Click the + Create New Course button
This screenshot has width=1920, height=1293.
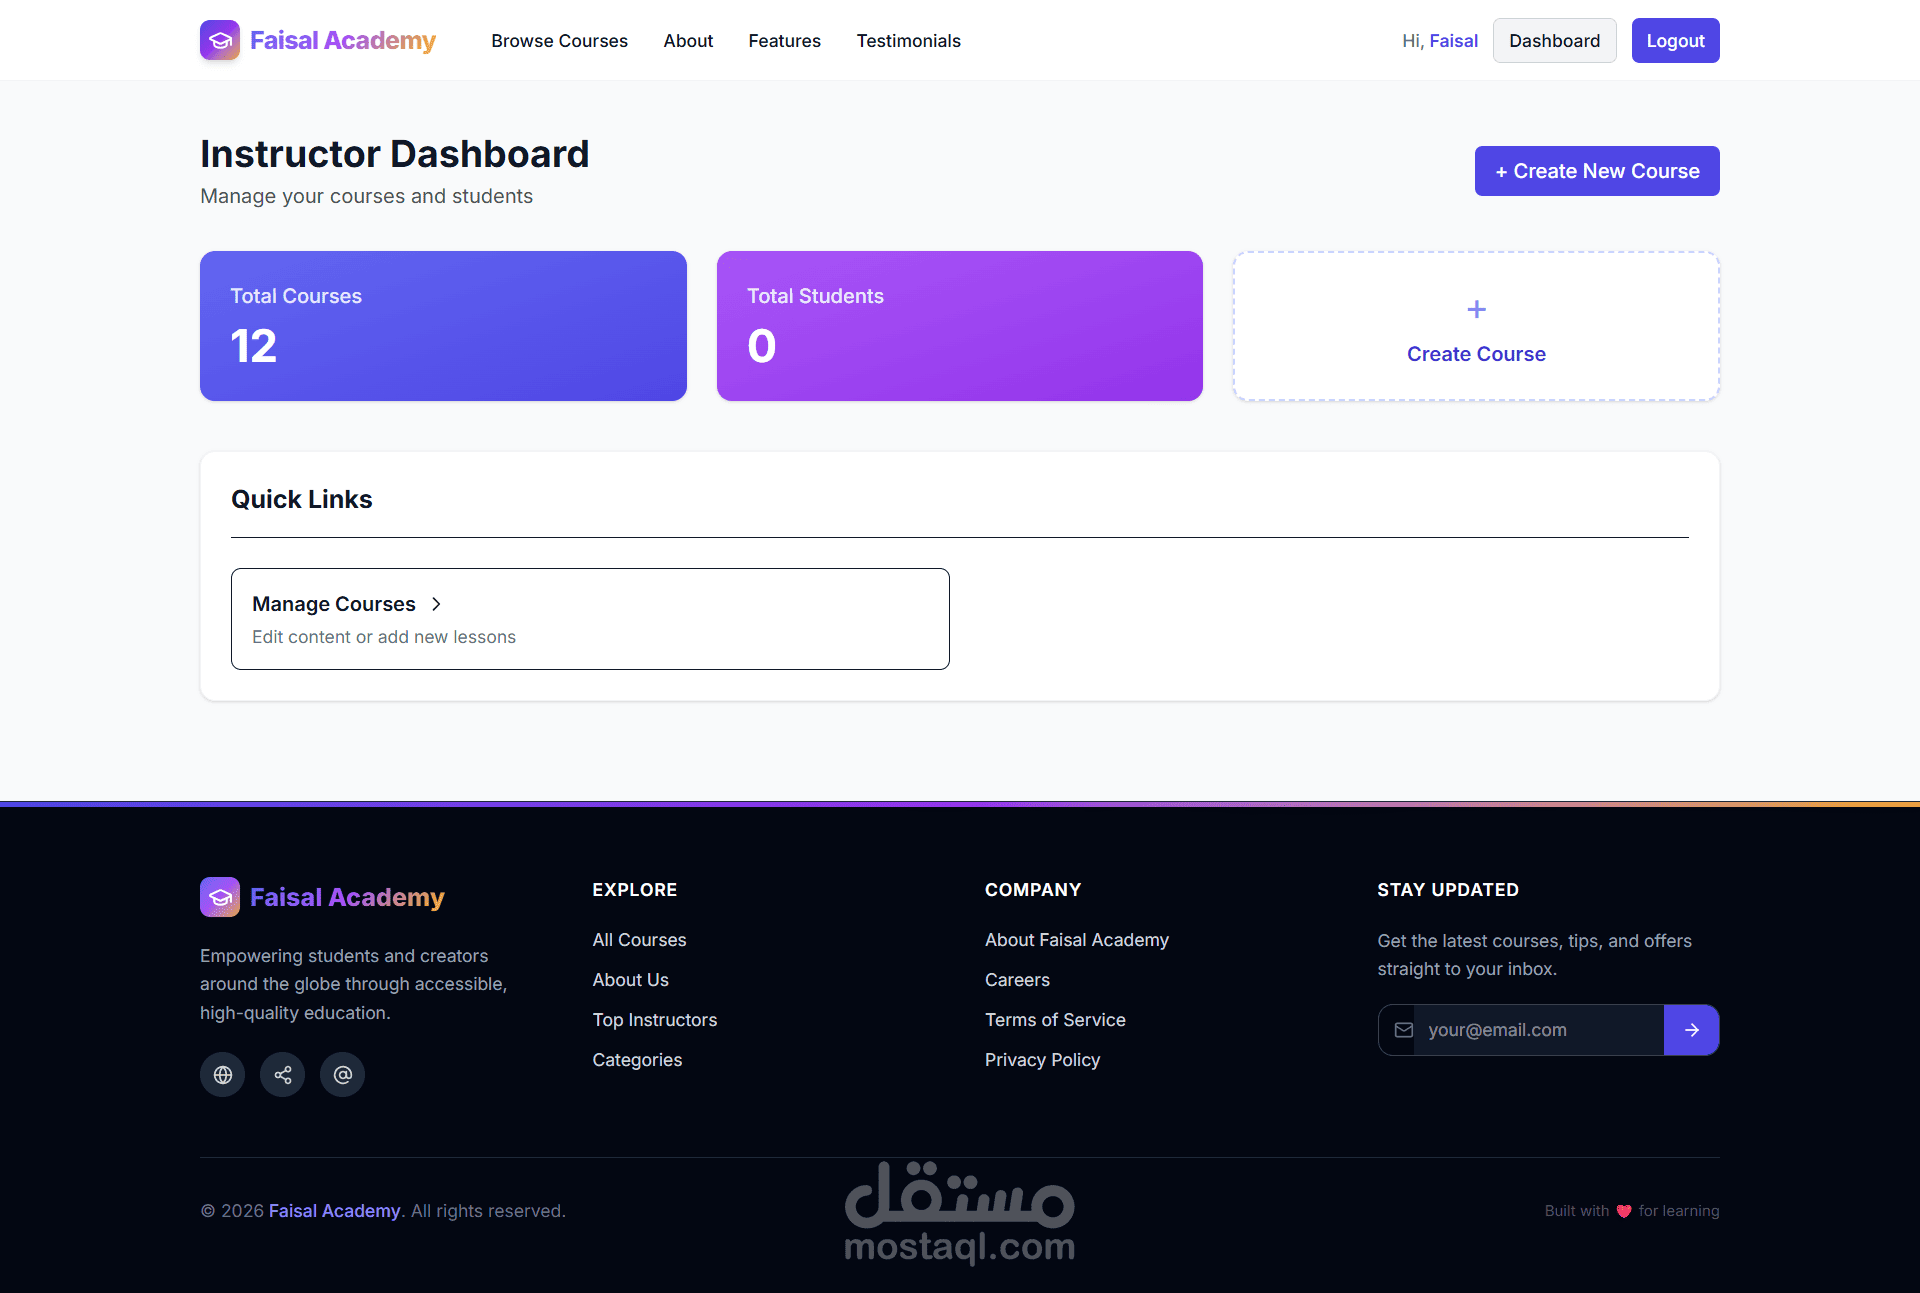(x=1597, y=171)
